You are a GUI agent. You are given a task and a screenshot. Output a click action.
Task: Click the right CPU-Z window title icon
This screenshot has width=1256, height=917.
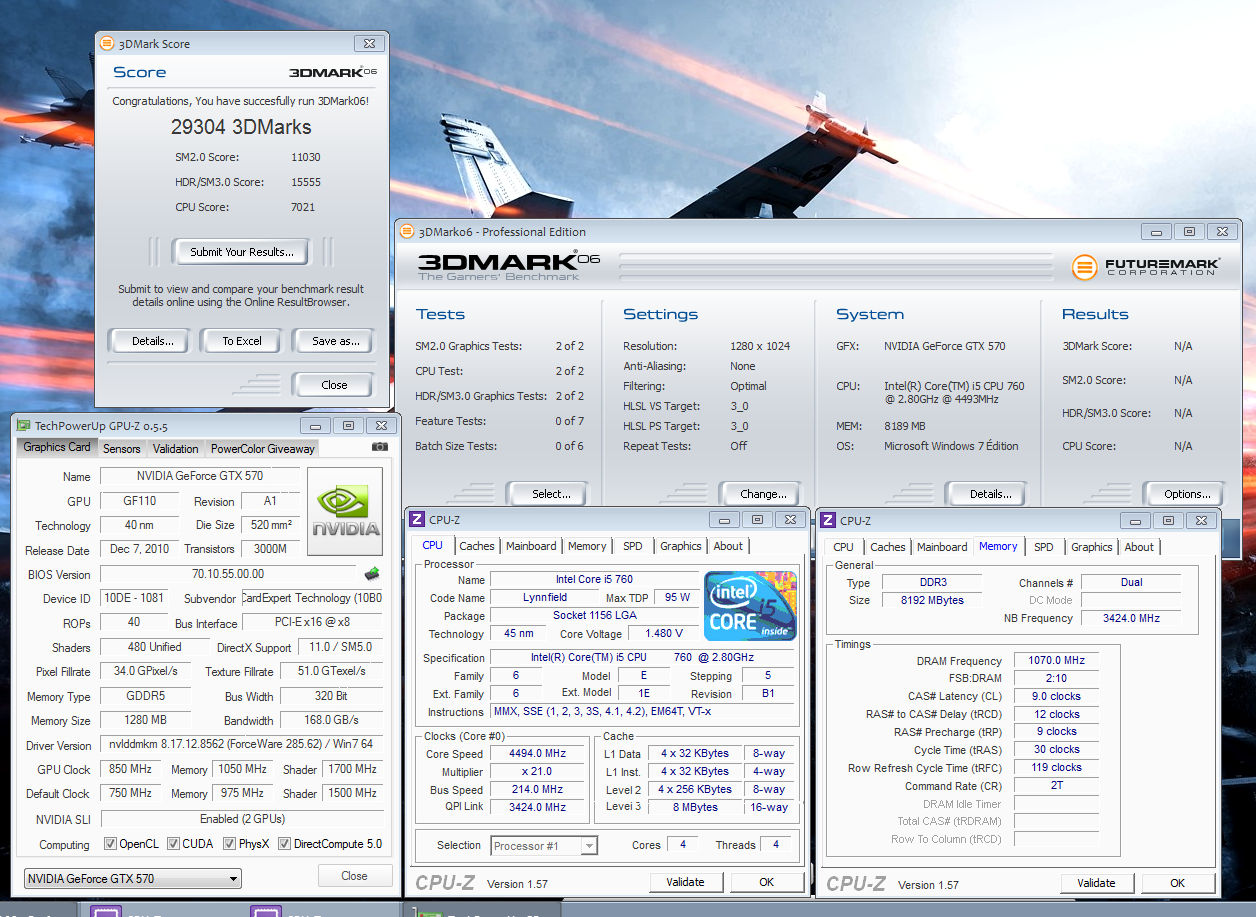(828, 521)
